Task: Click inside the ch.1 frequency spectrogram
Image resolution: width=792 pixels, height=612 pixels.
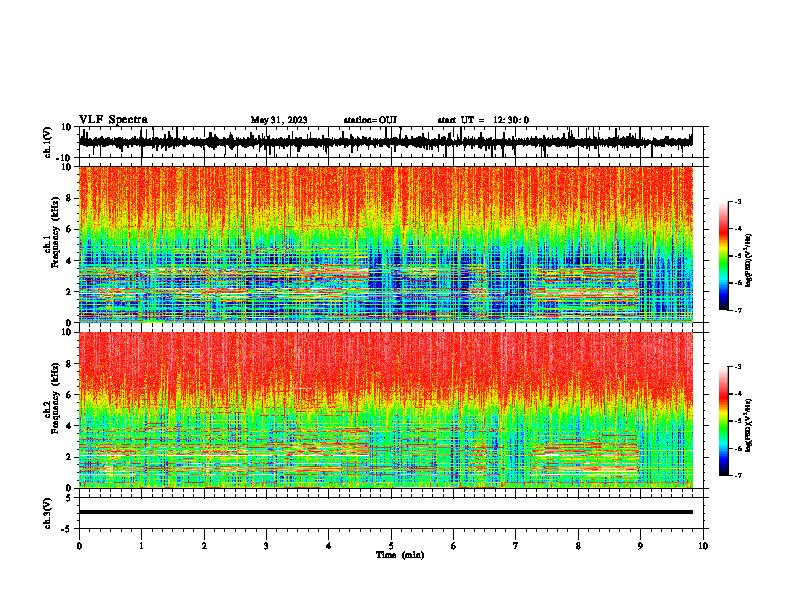Action: pos(385,244)
